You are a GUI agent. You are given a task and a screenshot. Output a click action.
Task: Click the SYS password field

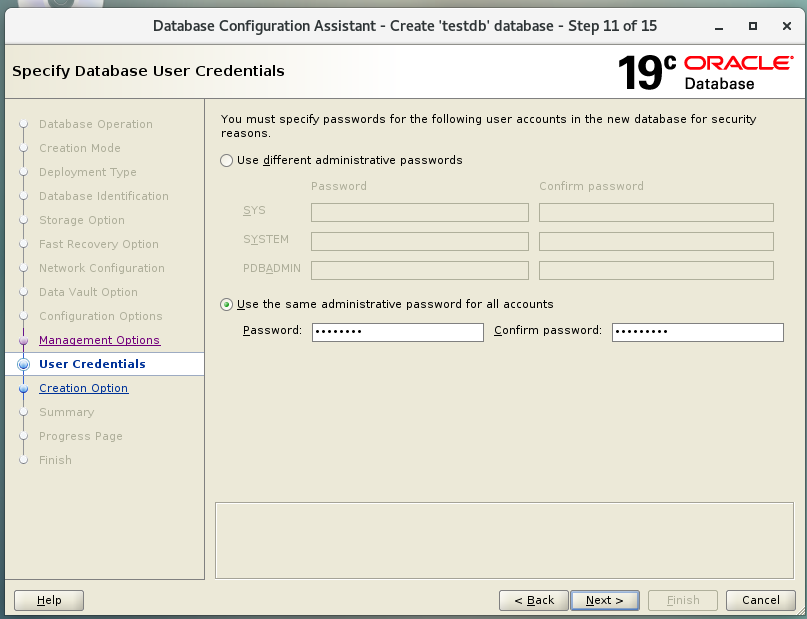coord(419,212)
